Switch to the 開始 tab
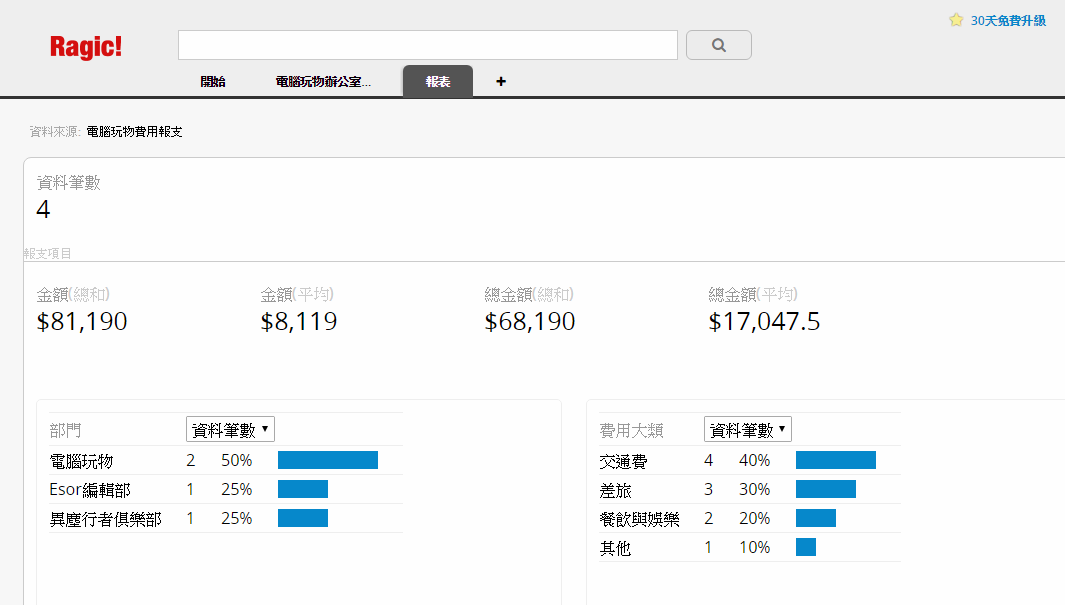 pyautogui.click(x=212, y=81)
